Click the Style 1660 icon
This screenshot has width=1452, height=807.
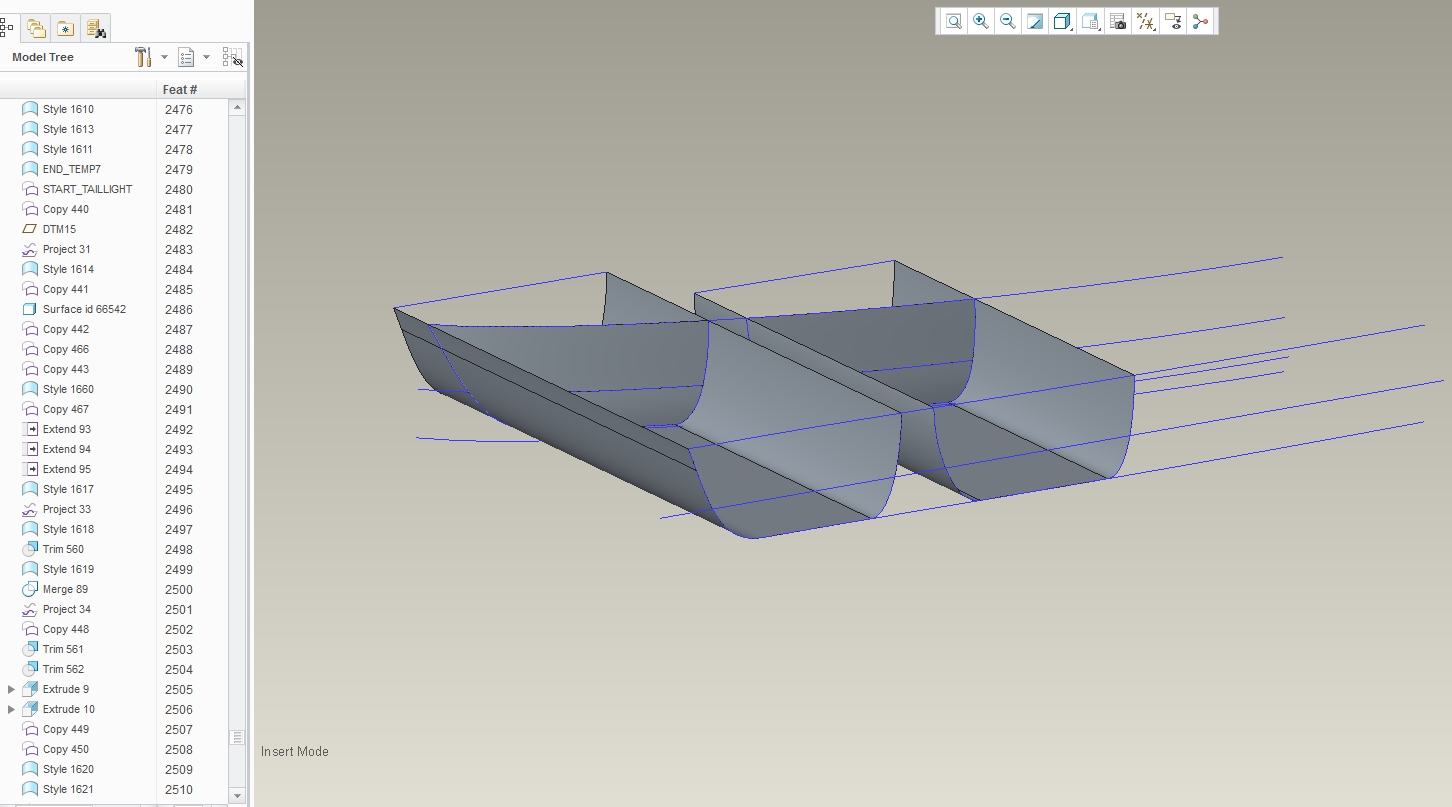point(30,389)
